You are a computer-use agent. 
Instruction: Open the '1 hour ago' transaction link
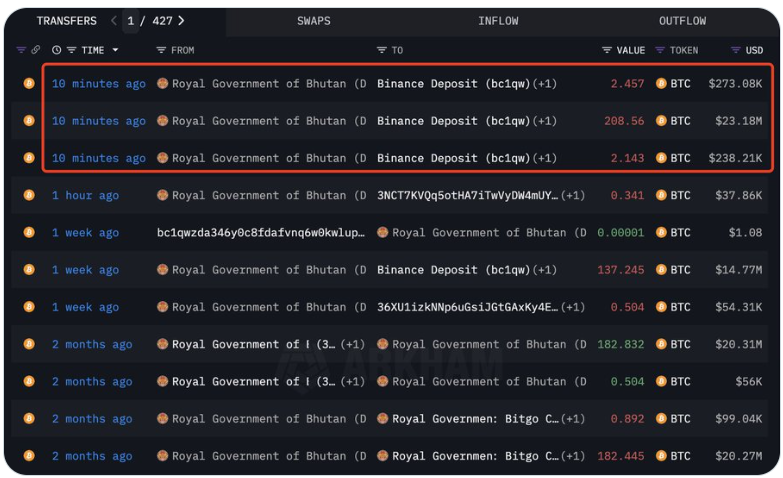[x=85, y=195]
